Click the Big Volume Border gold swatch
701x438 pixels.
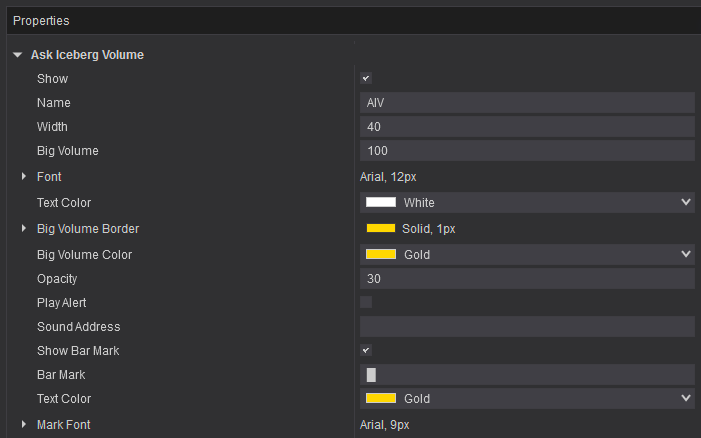381,229
